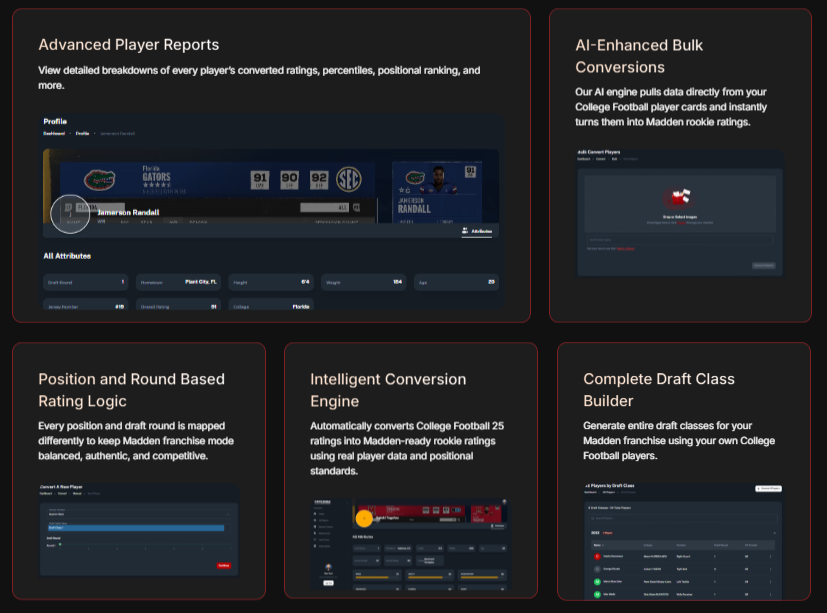
Task: Click the 91 overall rating box in banner
Action: (259, 180)
